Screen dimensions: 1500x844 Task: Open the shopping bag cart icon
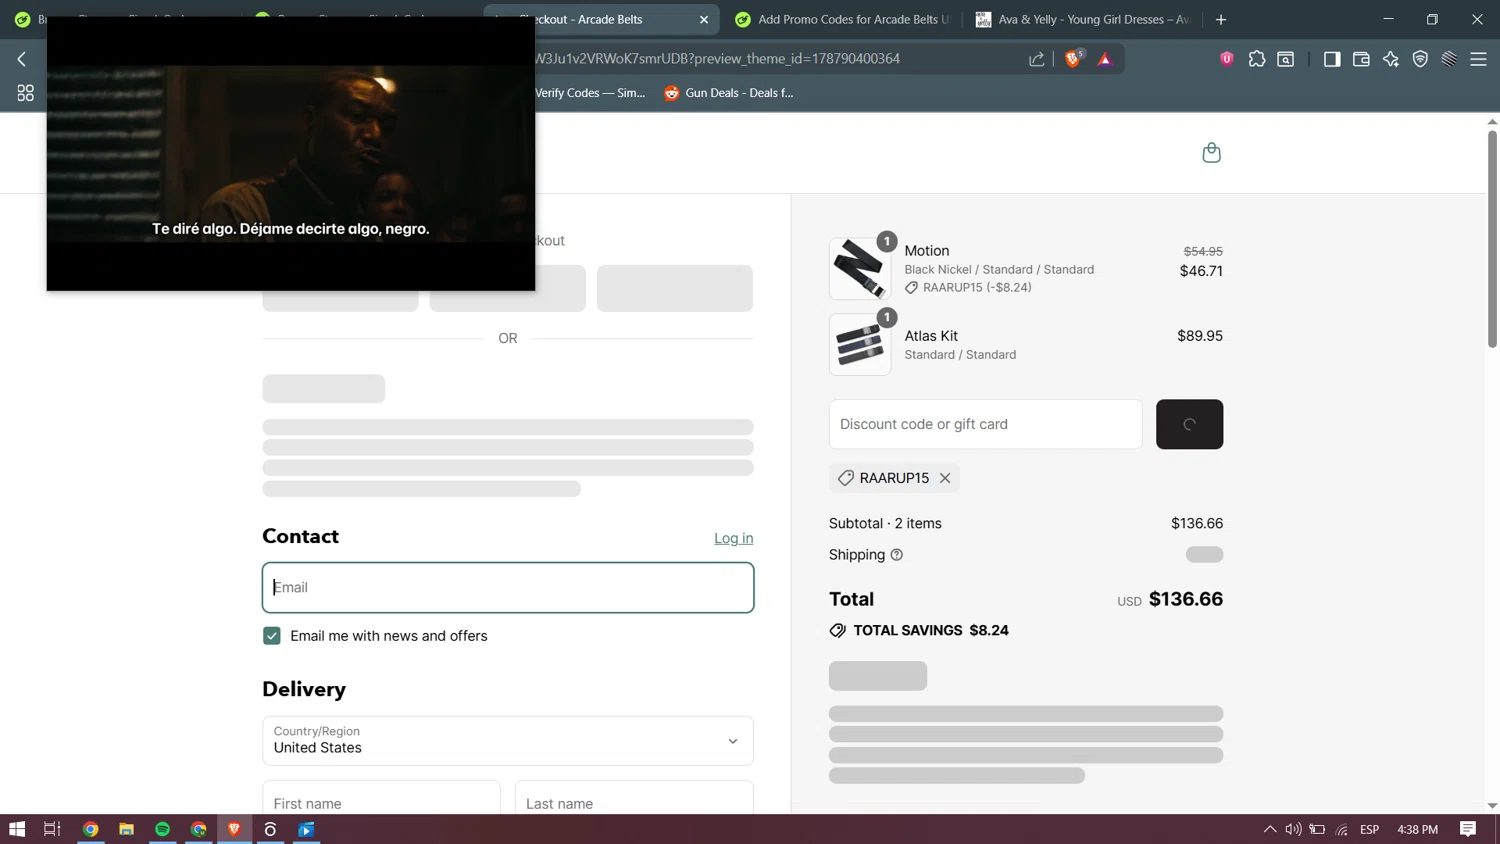pos(1211,152)
